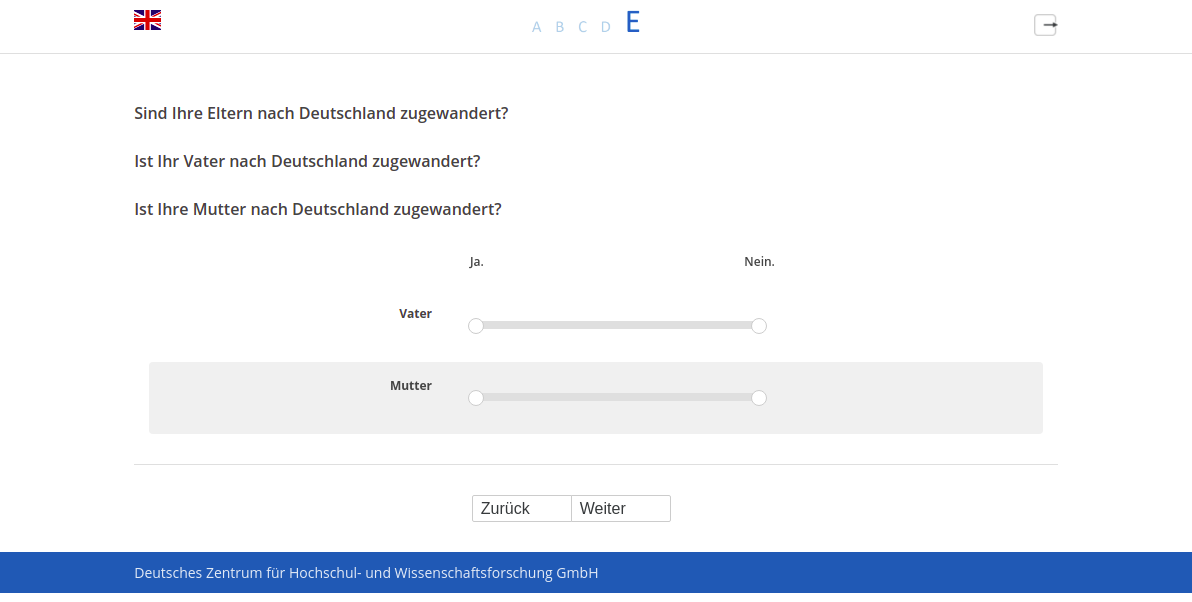Image resolution: width=1192 pixels, height=602 pixels.
Task: Open current survey section E
Action: (632, 23)
